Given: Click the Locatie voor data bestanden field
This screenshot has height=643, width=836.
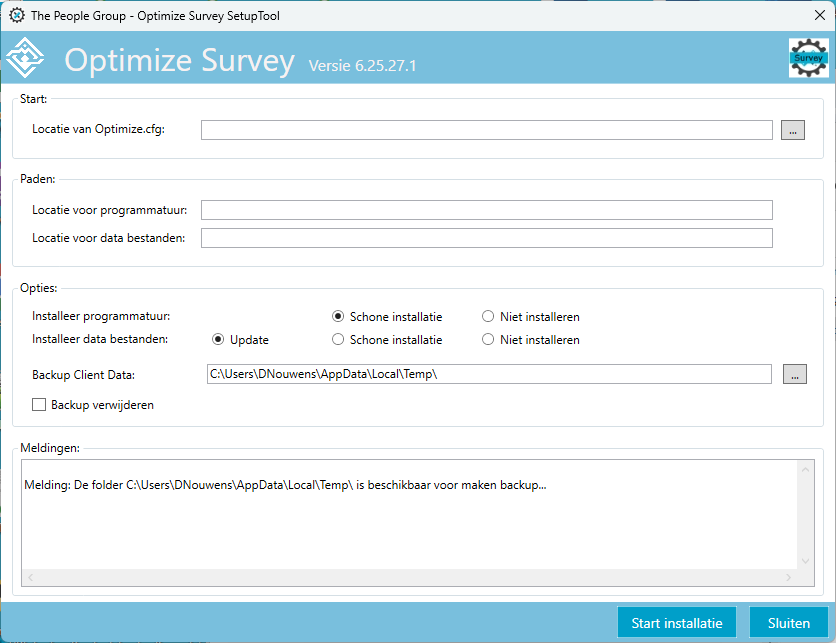Looking at the screenshot, I should tap(486, 238).
